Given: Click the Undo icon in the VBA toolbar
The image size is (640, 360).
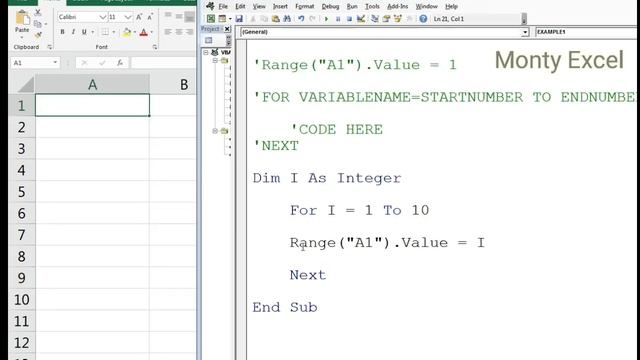Looking at the screenshot, I should (301, 18).
